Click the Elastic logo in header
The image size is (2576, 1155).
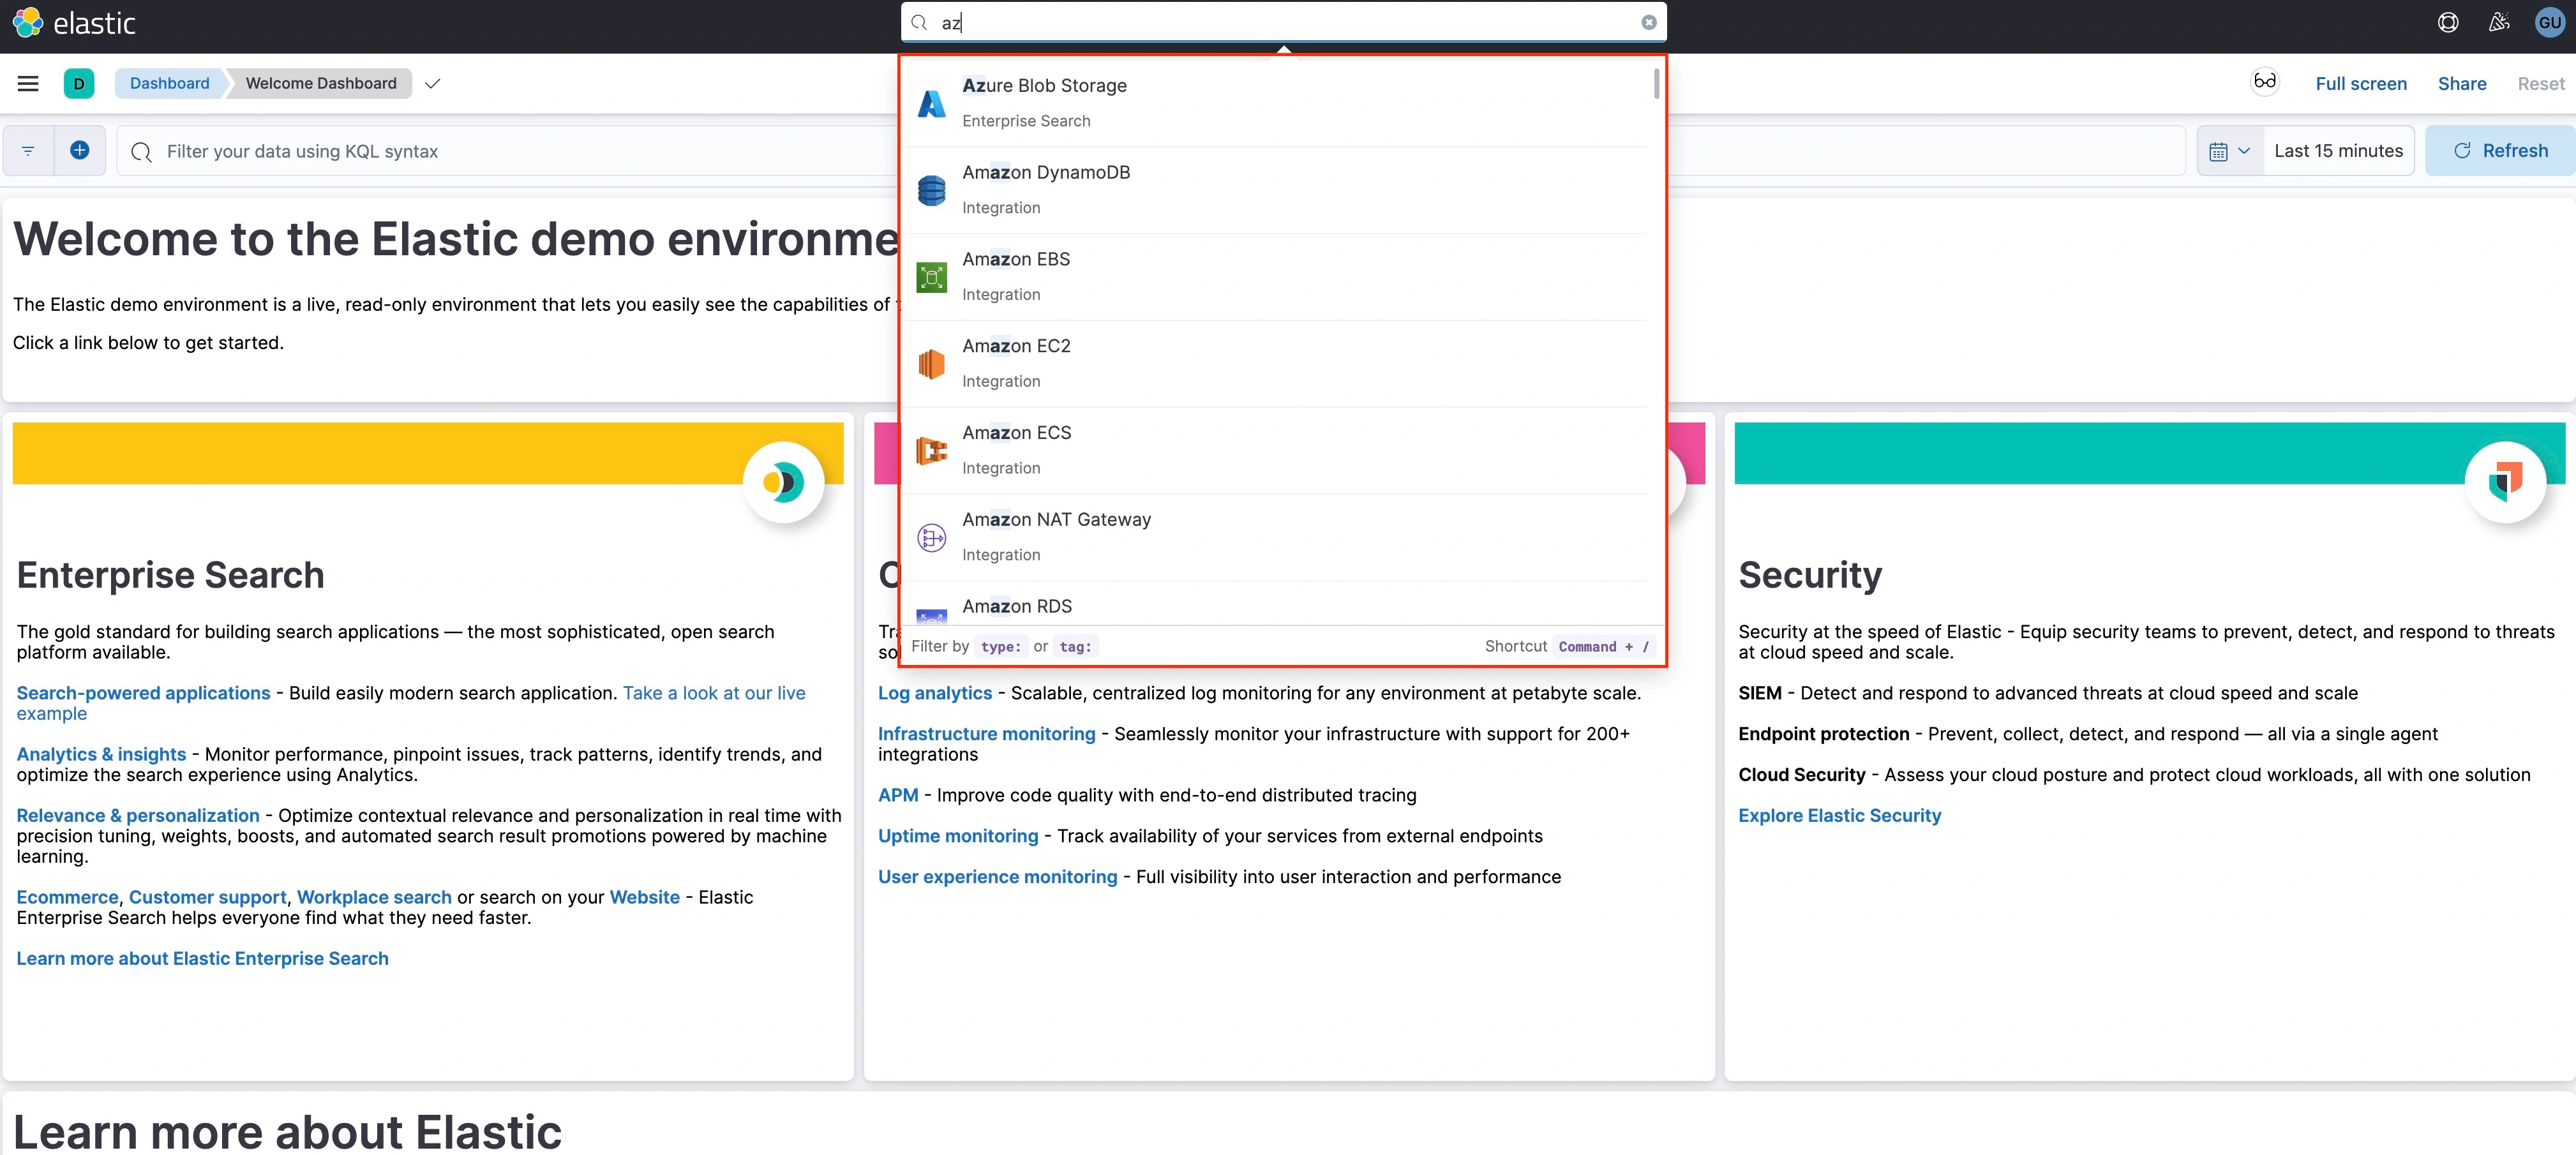click(x=73, y=23)
